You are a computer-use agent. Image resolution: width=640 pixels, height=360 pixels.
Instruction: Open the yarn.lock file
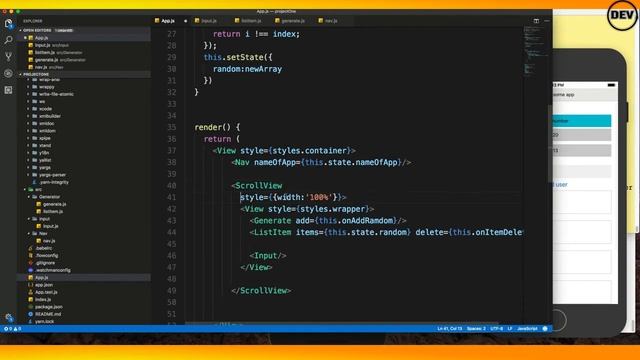click(x=44, y=322)
